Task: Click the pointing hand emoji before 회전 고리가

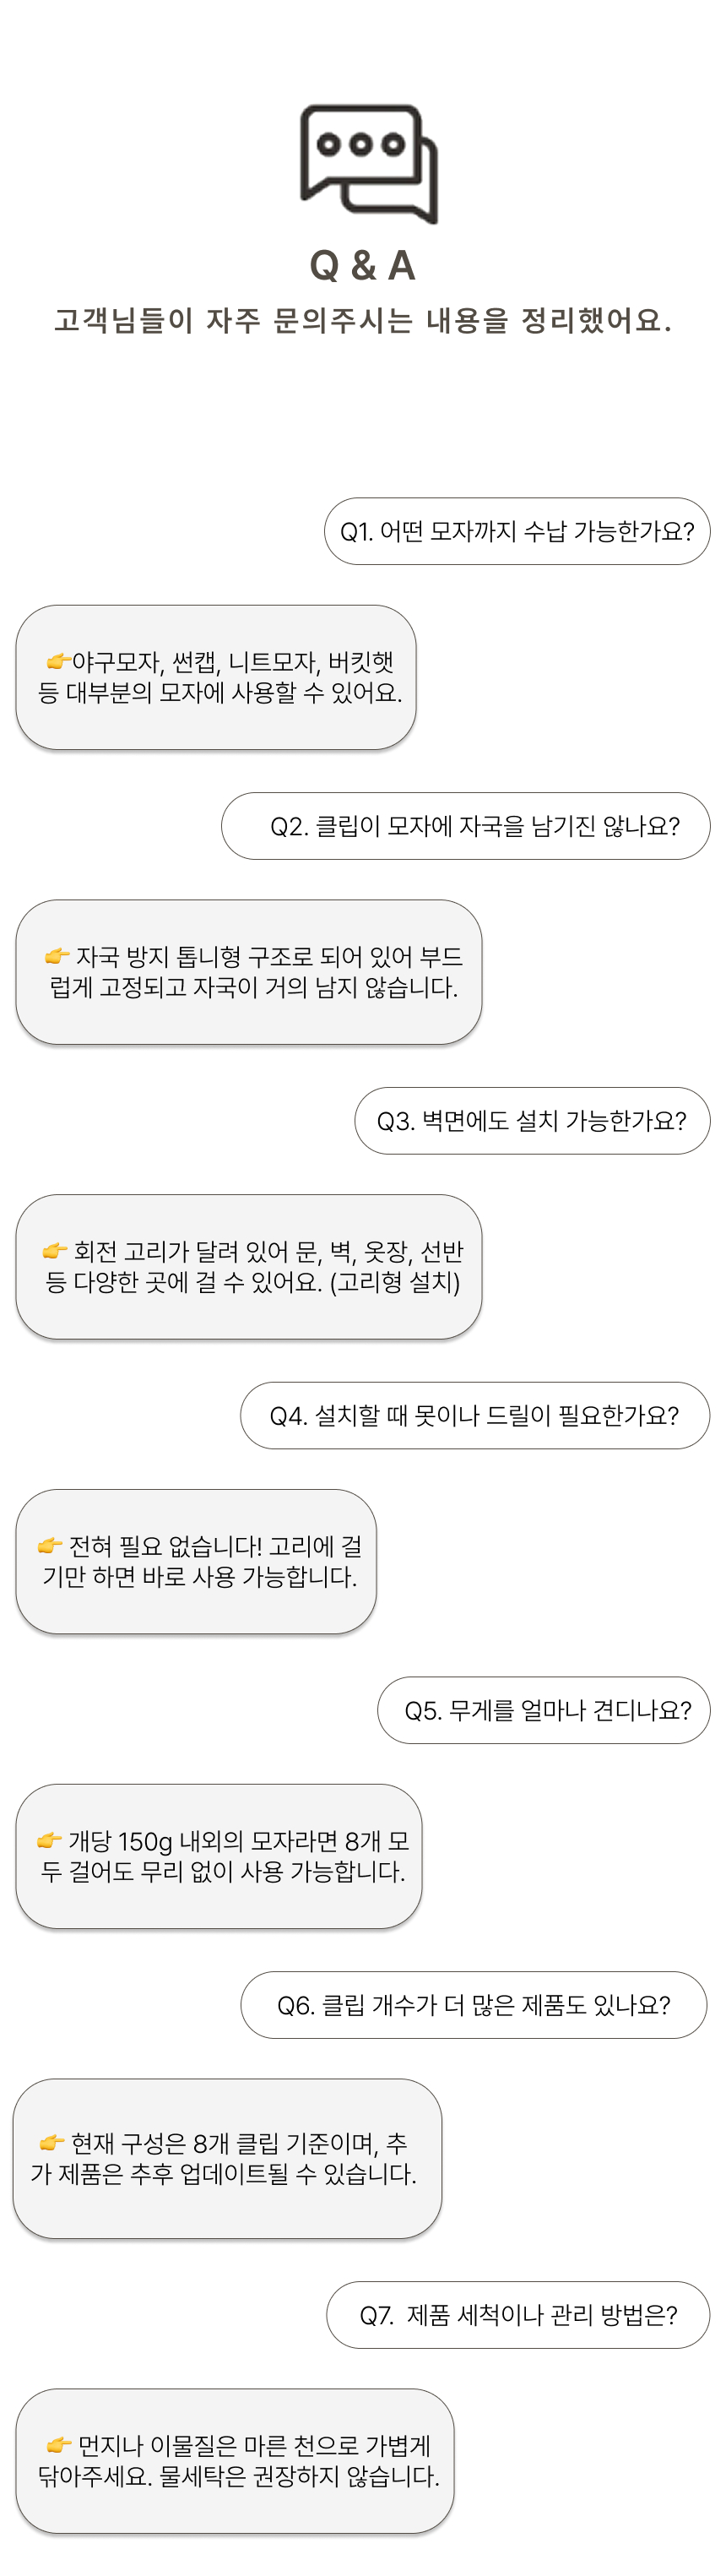Action: 55,1251
